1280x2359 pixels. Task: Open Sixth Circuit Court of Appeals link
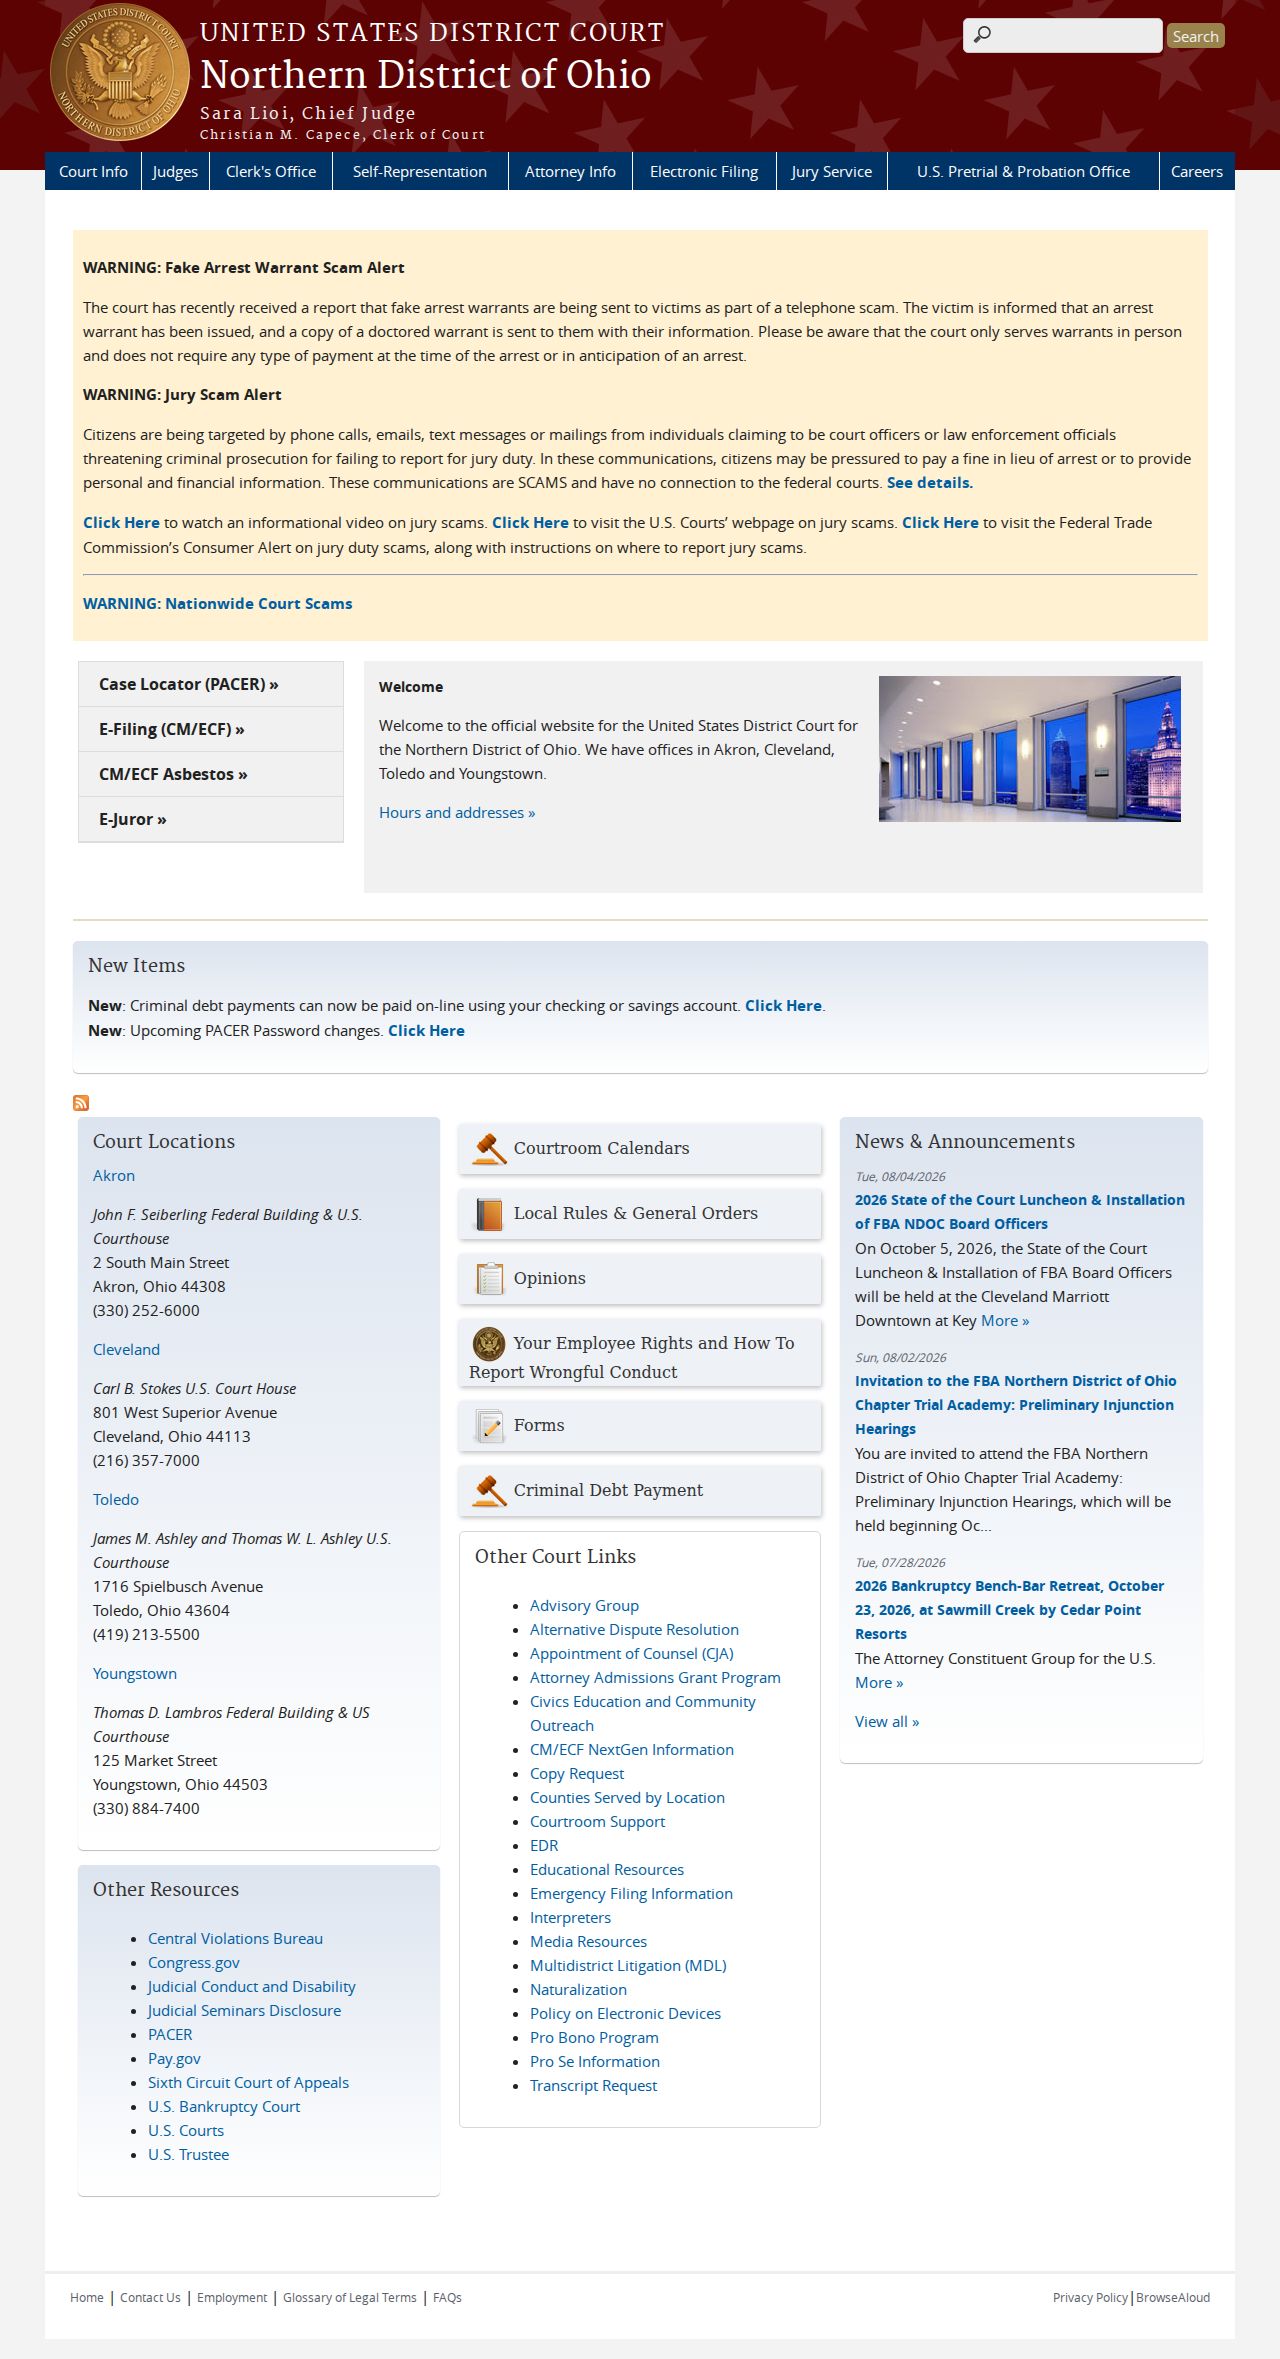click(249, 2083)
